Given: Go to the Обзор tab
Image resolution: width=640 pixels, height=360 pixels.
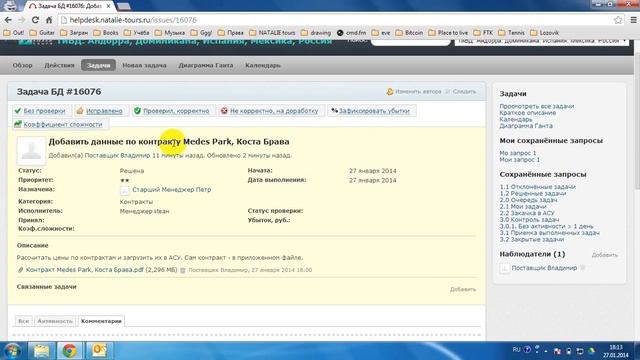Looking at the screenshot, I should 22,65.
